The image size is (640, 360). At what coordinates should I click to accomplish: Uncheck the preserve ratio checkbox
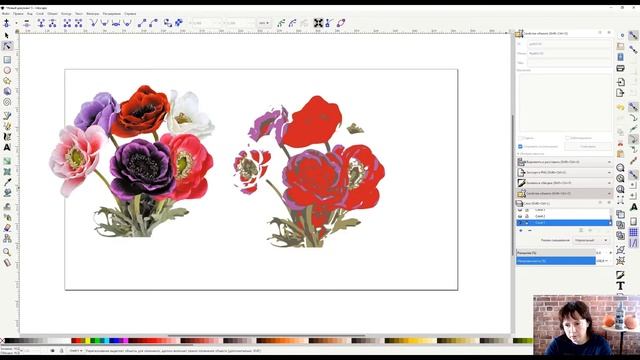pyautogui.click(x=520, y=146)
